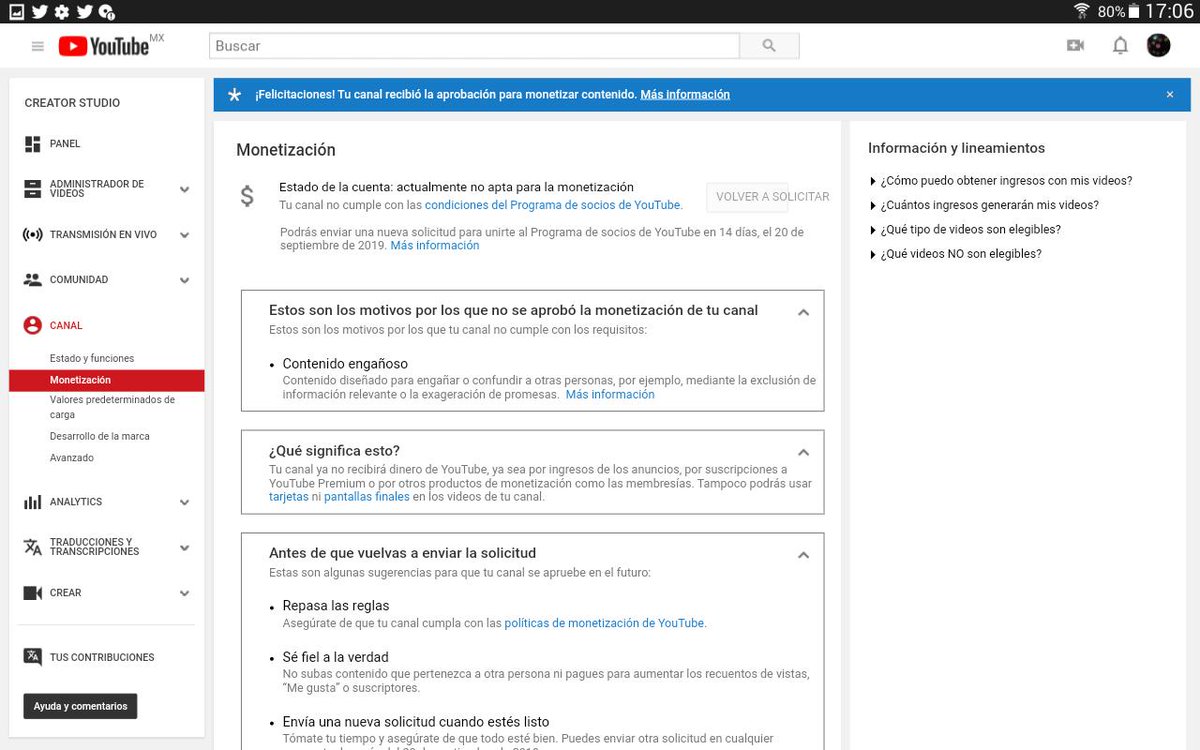Screen dimensions: 1200x750
Task: Click the CREATOR STUDIO heading
Action: (72, 103)
